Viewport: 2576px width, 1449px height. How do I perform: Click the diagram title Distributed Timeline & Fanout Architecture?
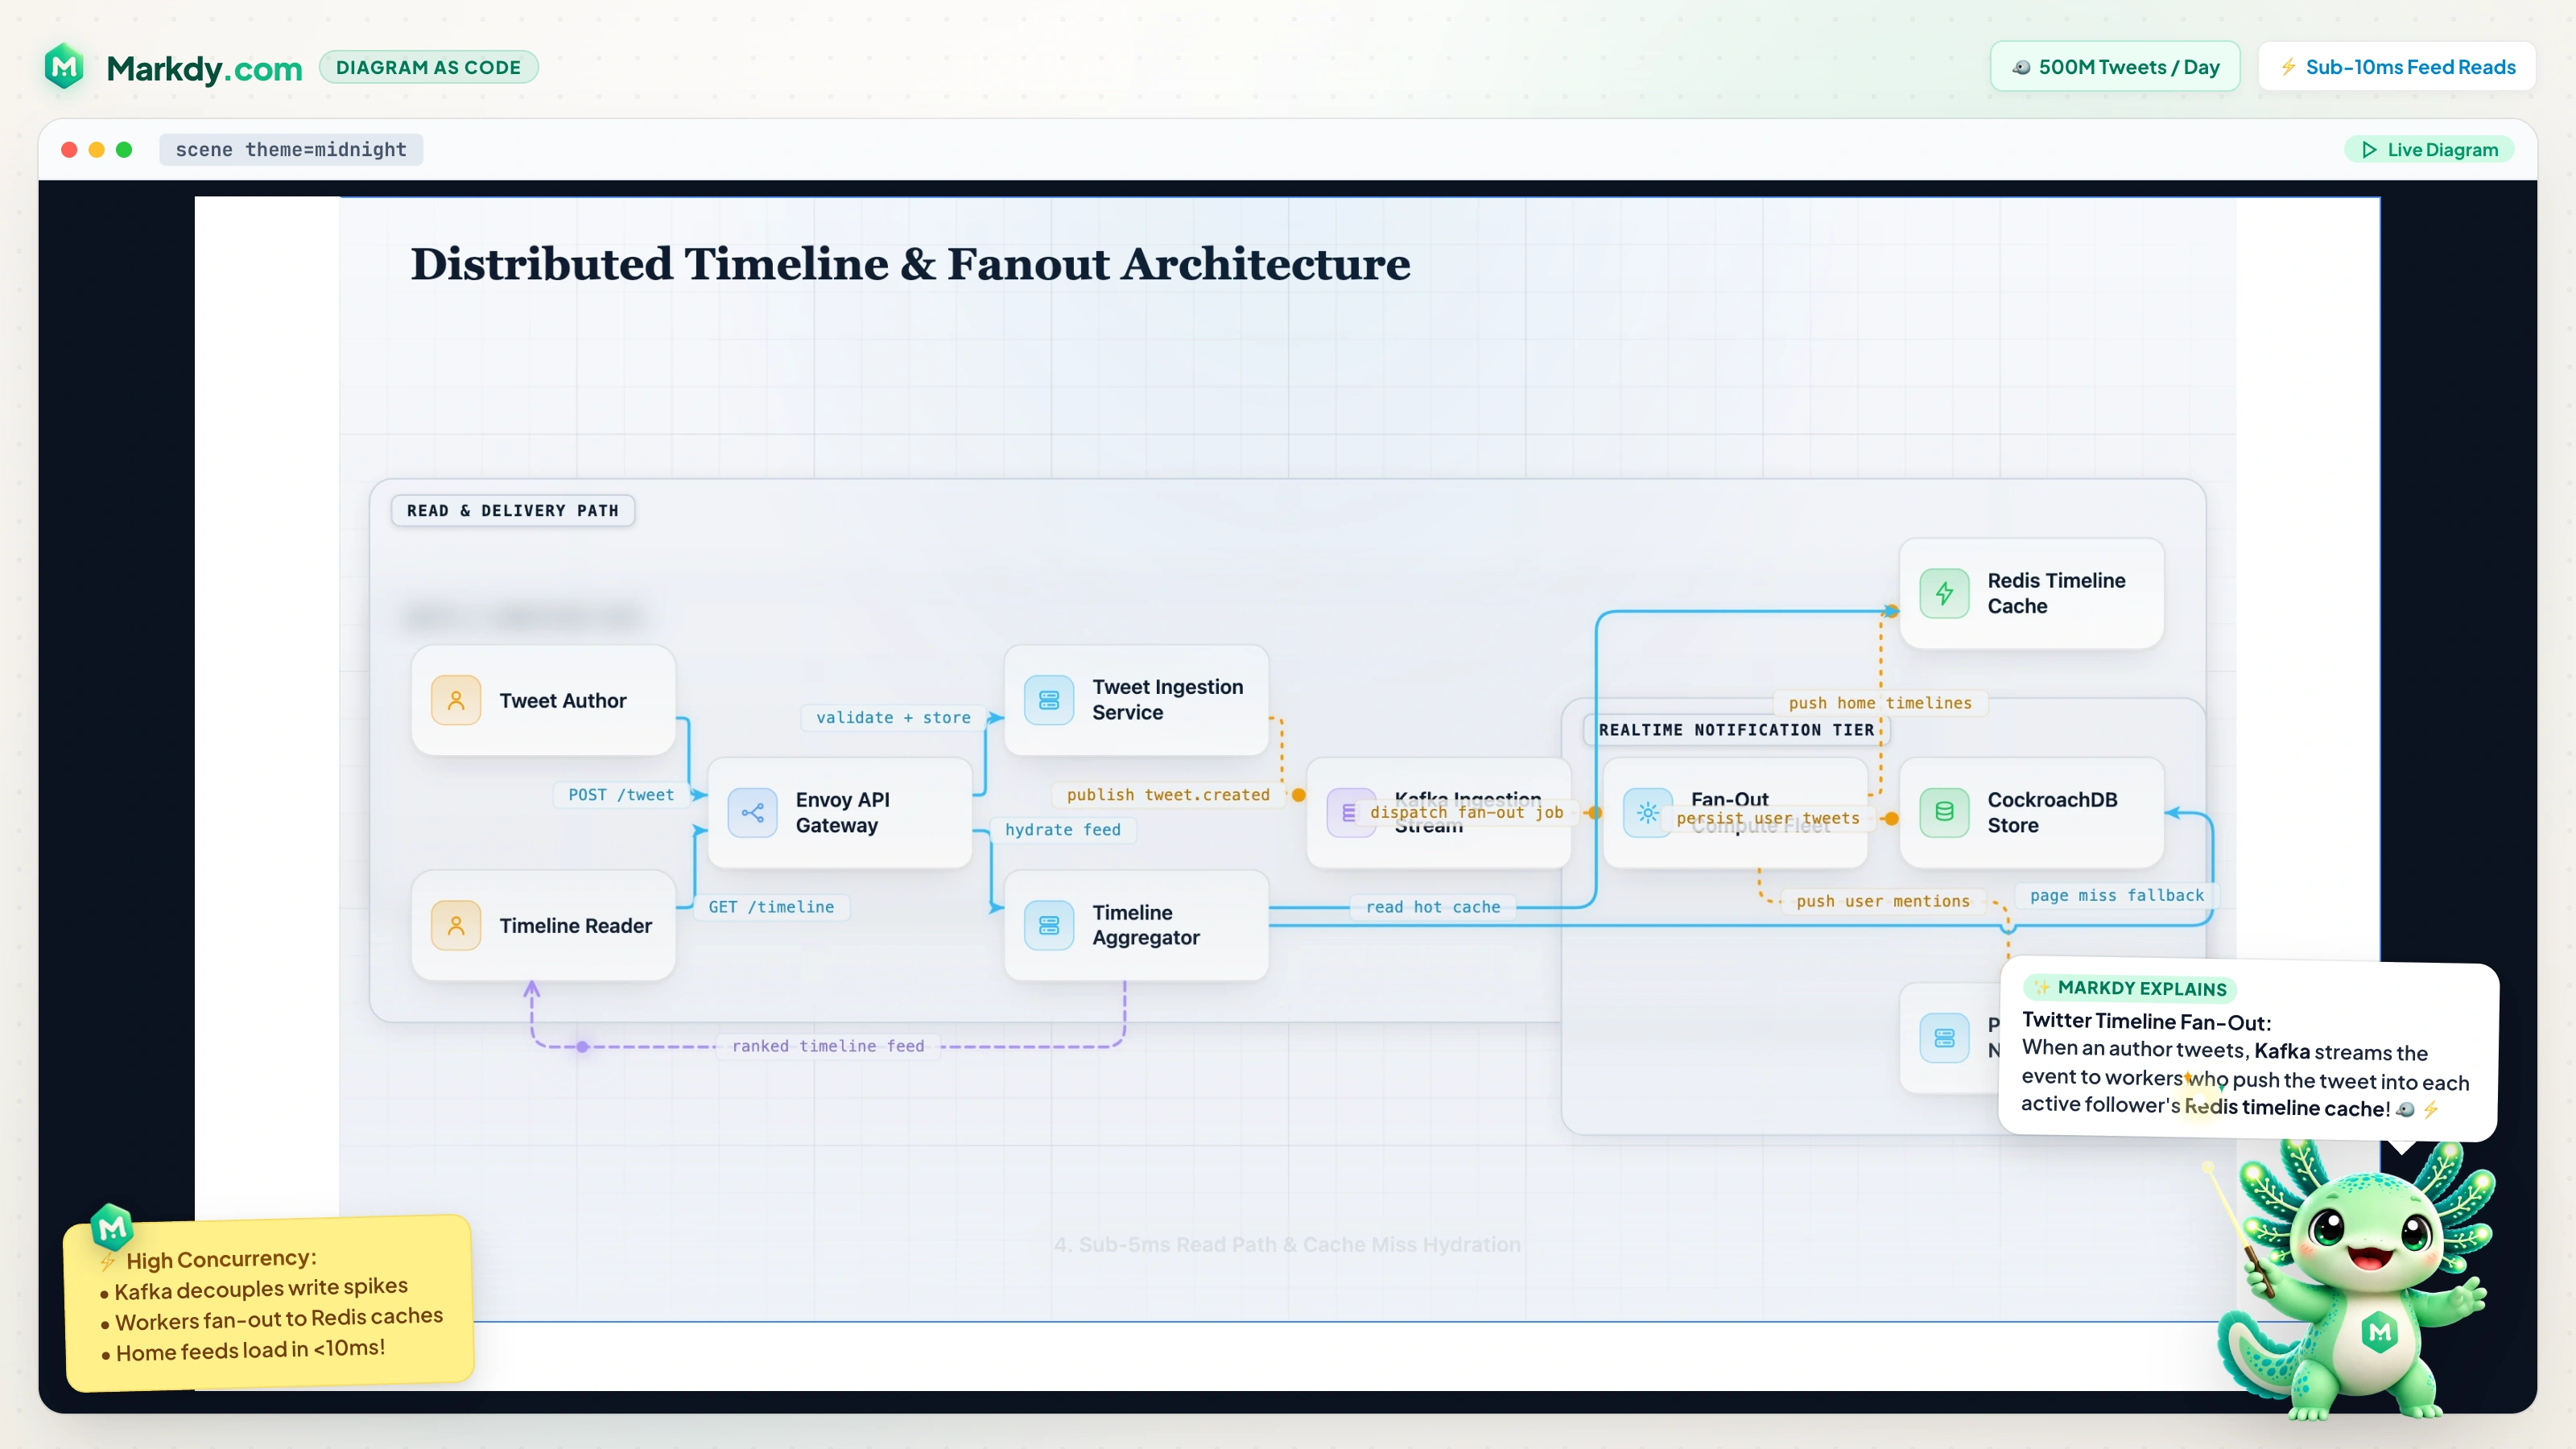[910, 264]
